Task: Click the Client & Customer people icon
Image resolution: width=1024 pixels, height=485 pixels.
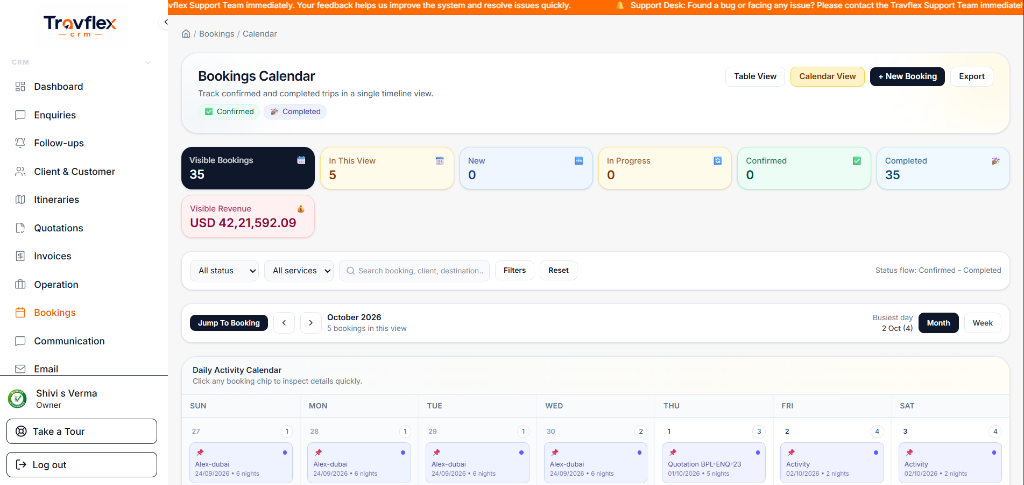Action: coord(20,172)
